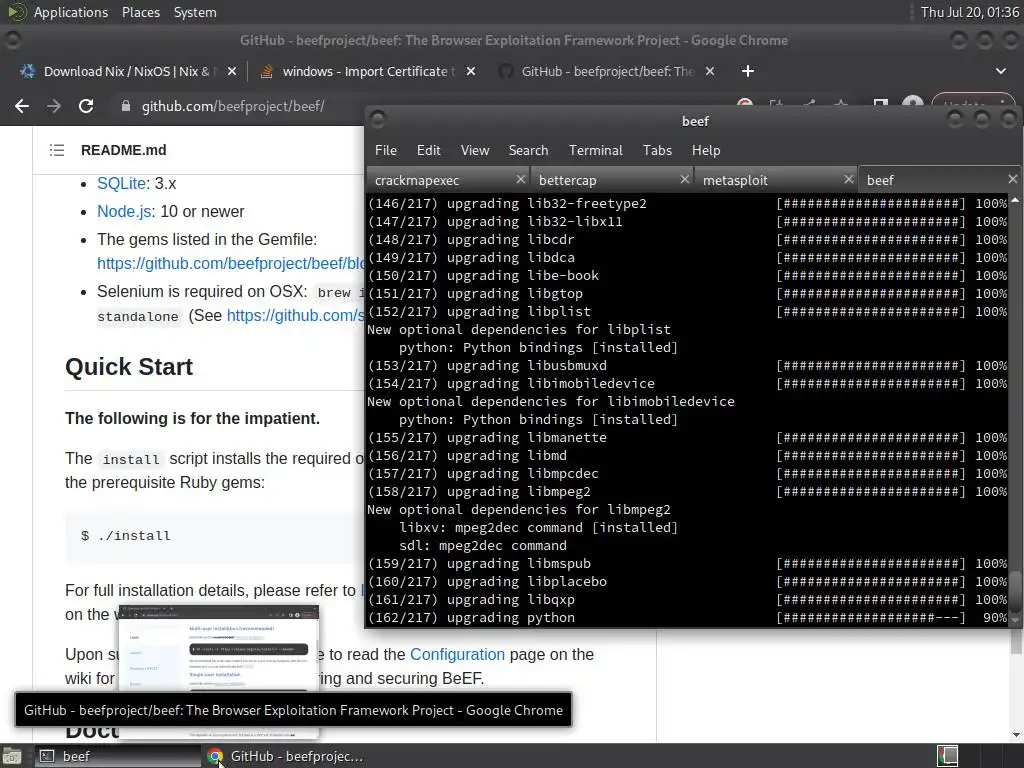Open a new Chrome tab

coord(748,71)
